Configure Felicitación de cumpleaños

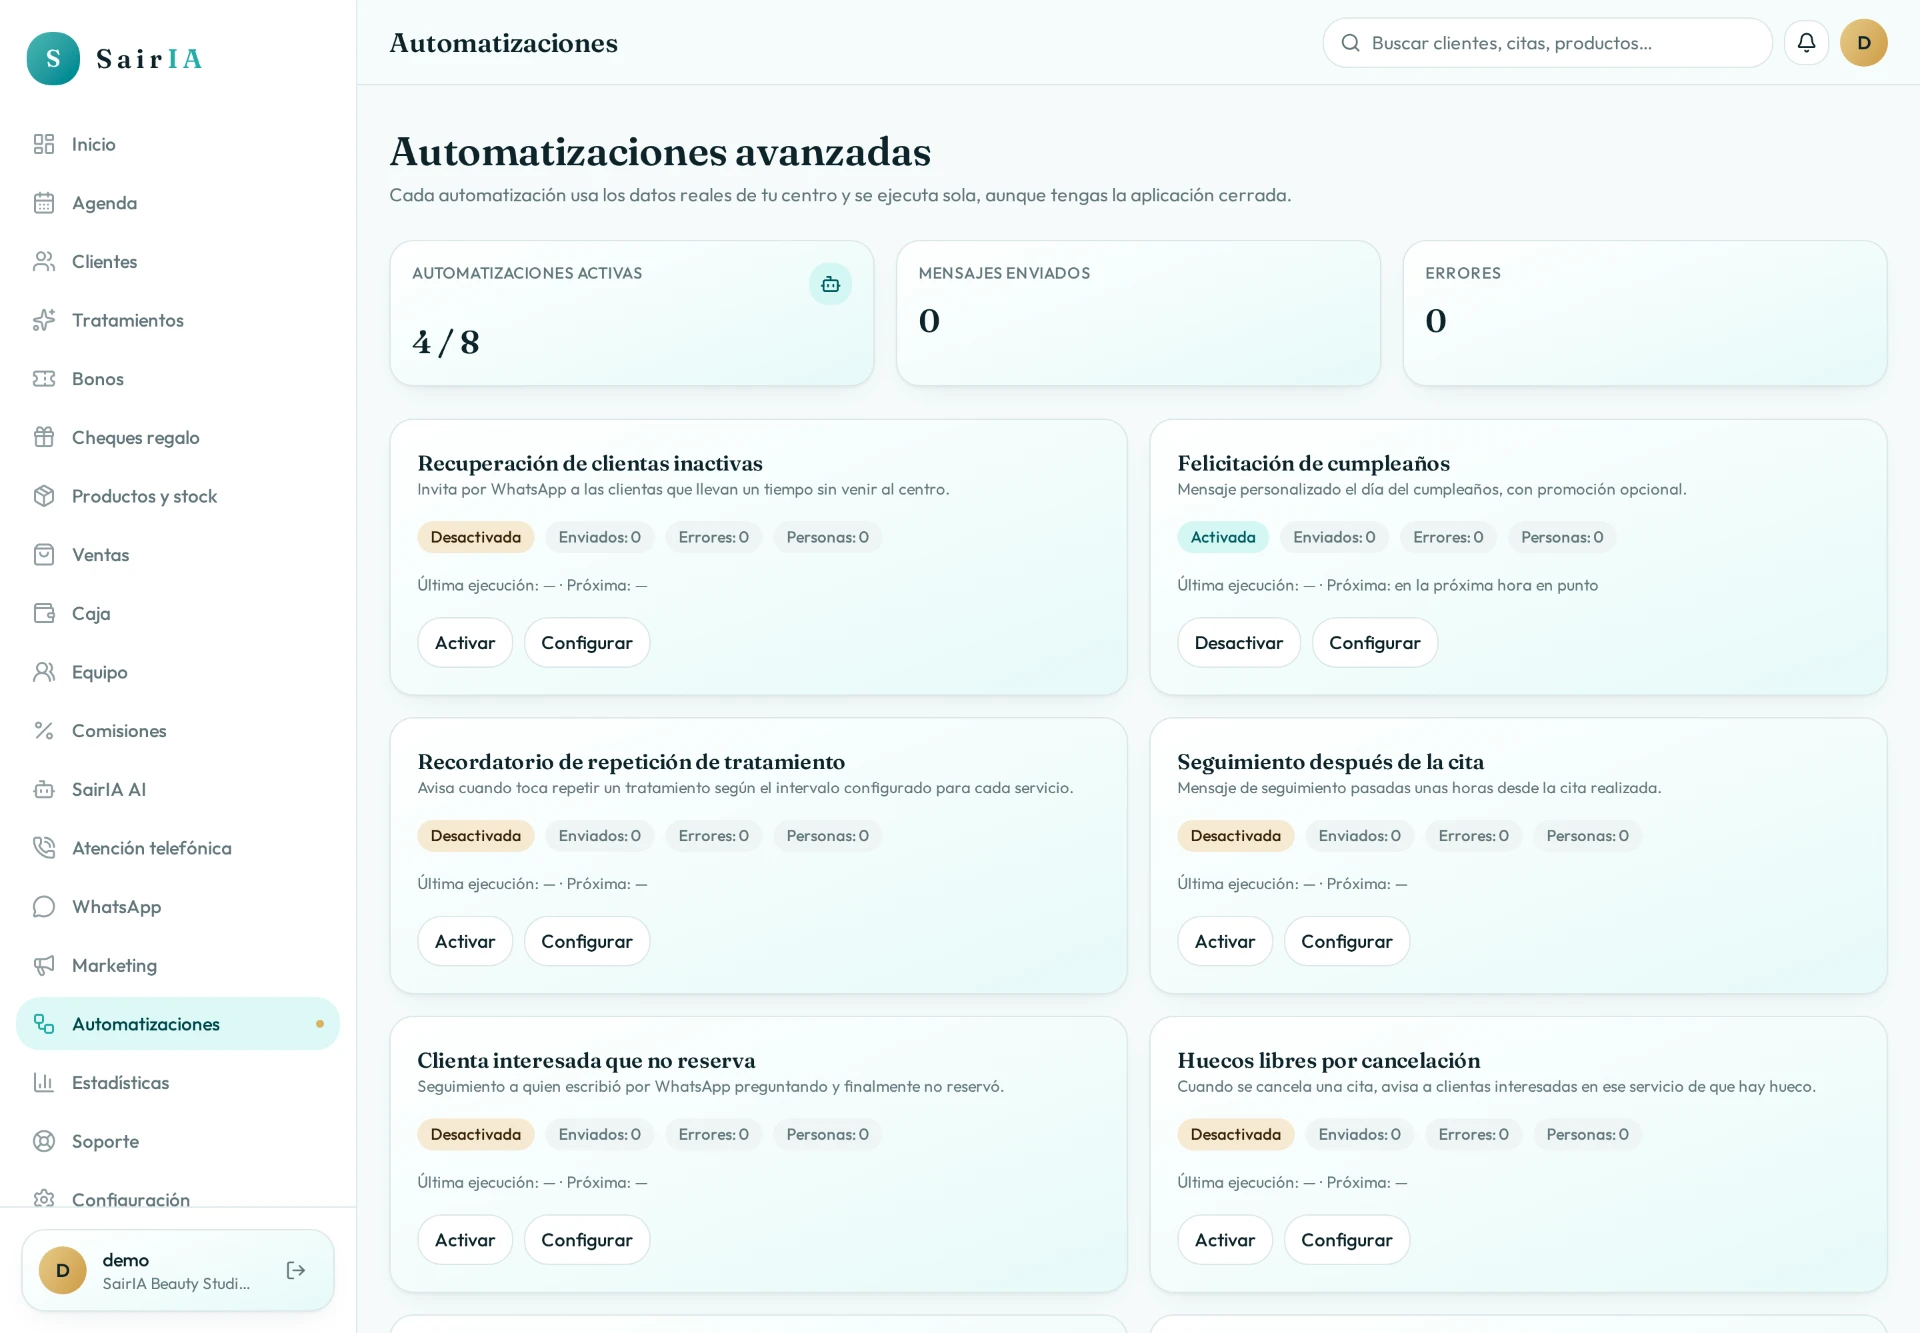tap(1374, 643)
